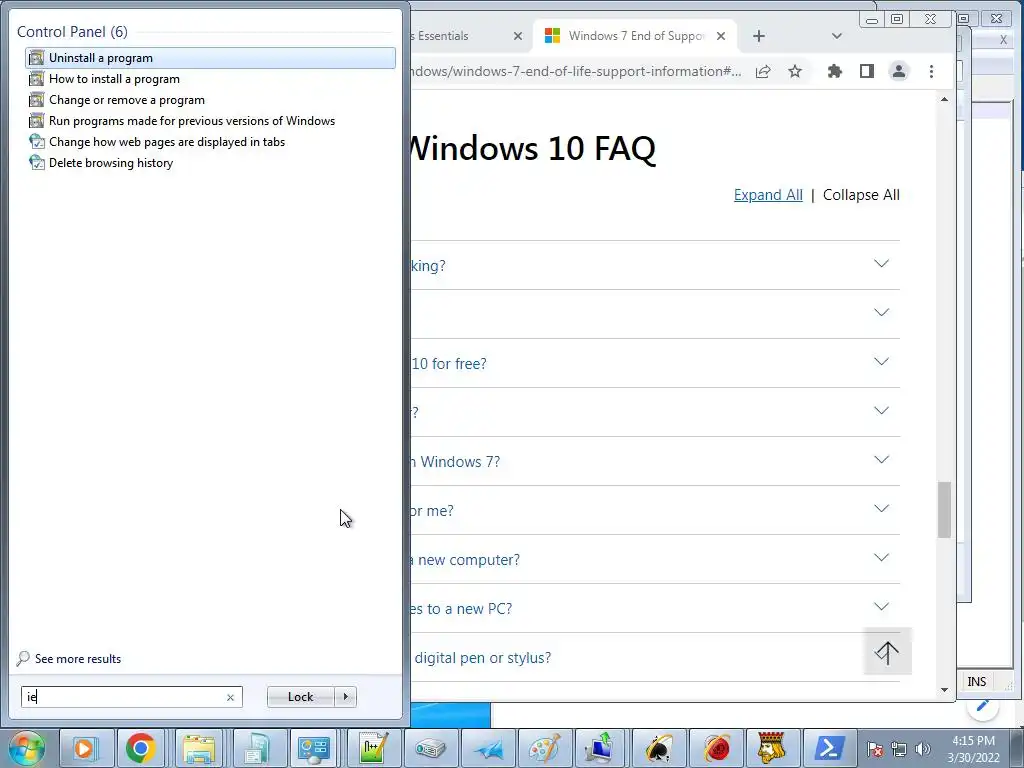Bookmark this page with the star icon
This screenshot has height=768, width=1024.
(x=795, y=71)
